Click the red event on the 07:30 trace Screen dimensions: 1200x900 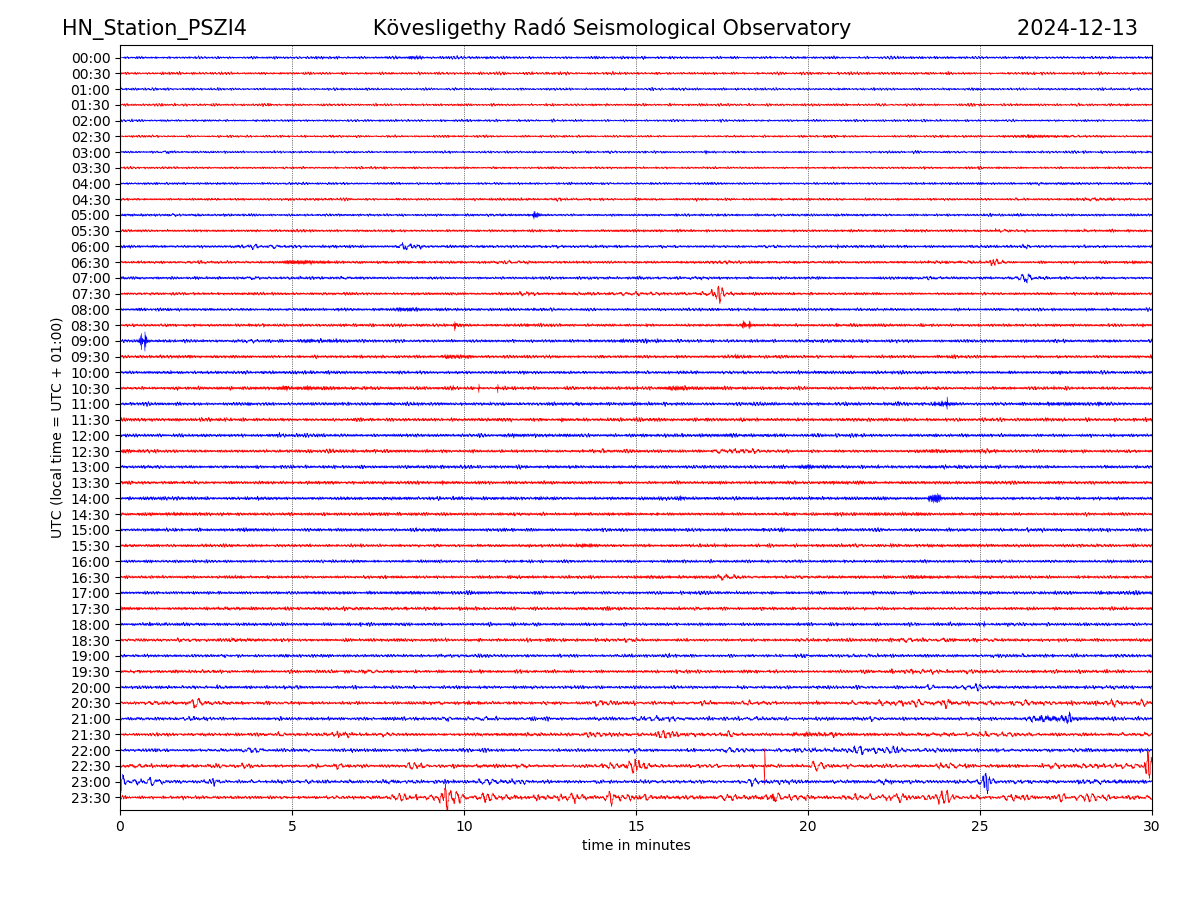[718, 293]
